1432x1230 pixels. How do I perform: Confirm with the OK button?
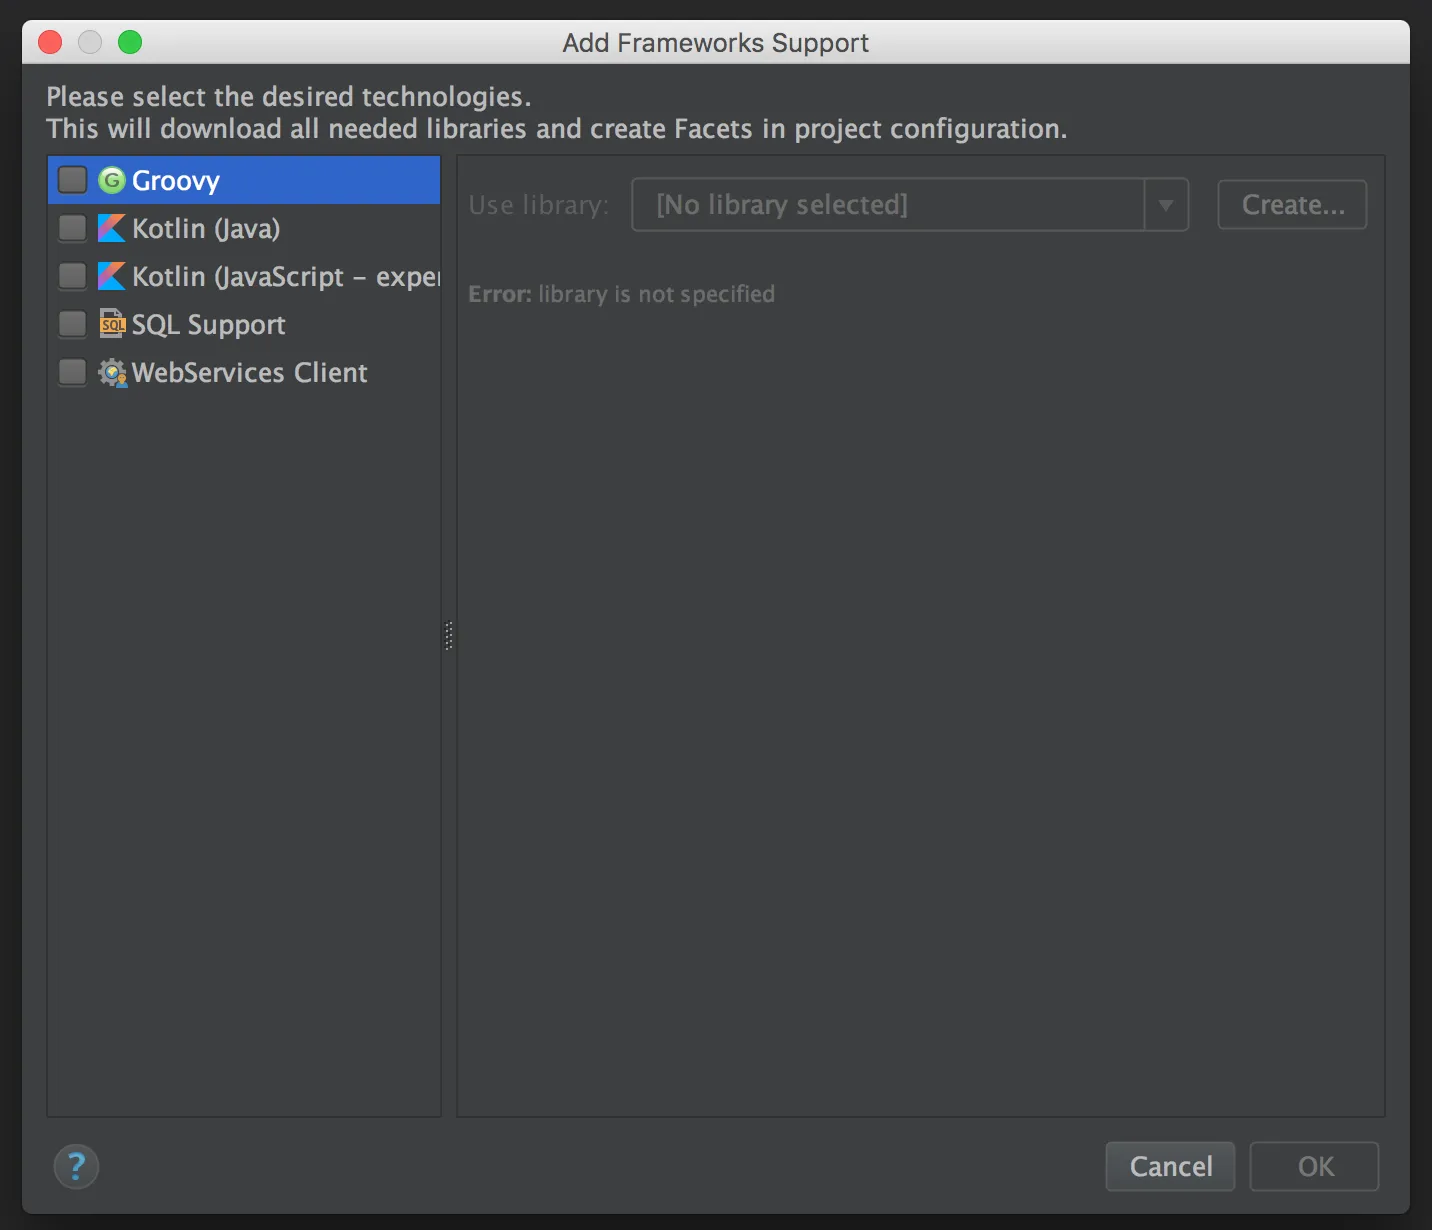coord(1315,1166)
